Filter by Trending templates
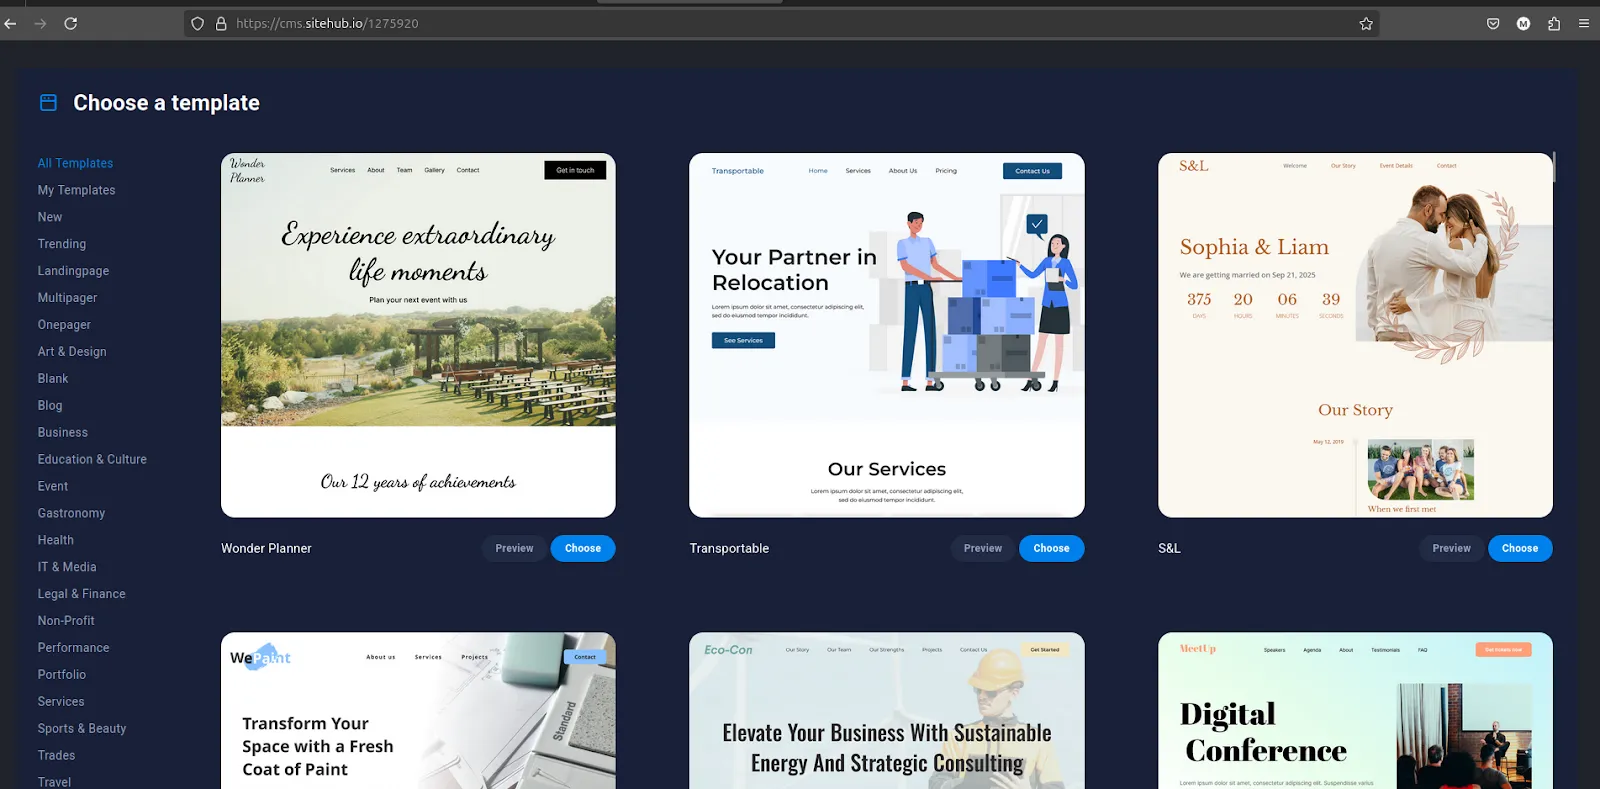 (x=62, y=244)
